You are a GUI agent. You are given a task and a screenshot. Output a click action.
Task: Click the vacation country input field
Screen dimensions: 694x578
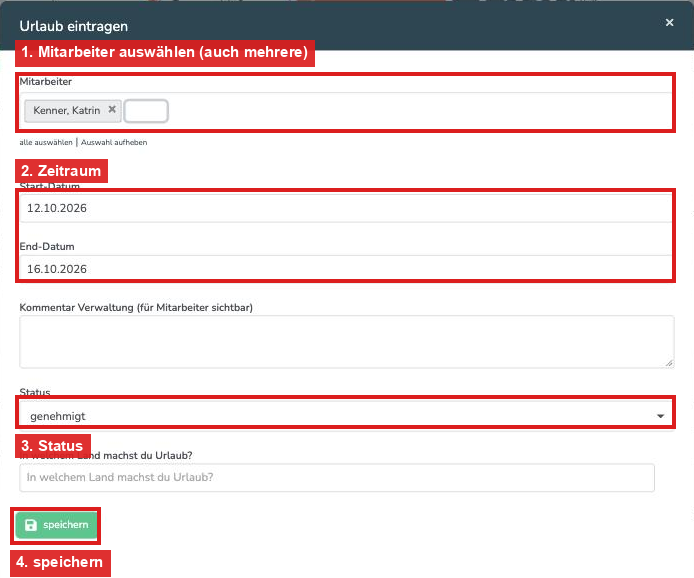click(337, 478)
